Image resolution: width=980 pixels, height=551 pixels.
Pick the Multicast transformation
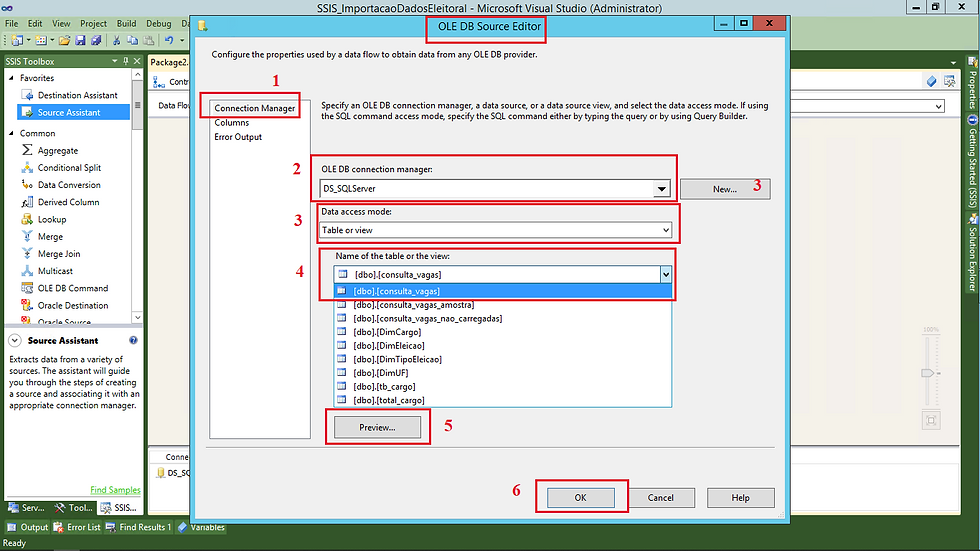pyautogui.click(x=55, y=271)
